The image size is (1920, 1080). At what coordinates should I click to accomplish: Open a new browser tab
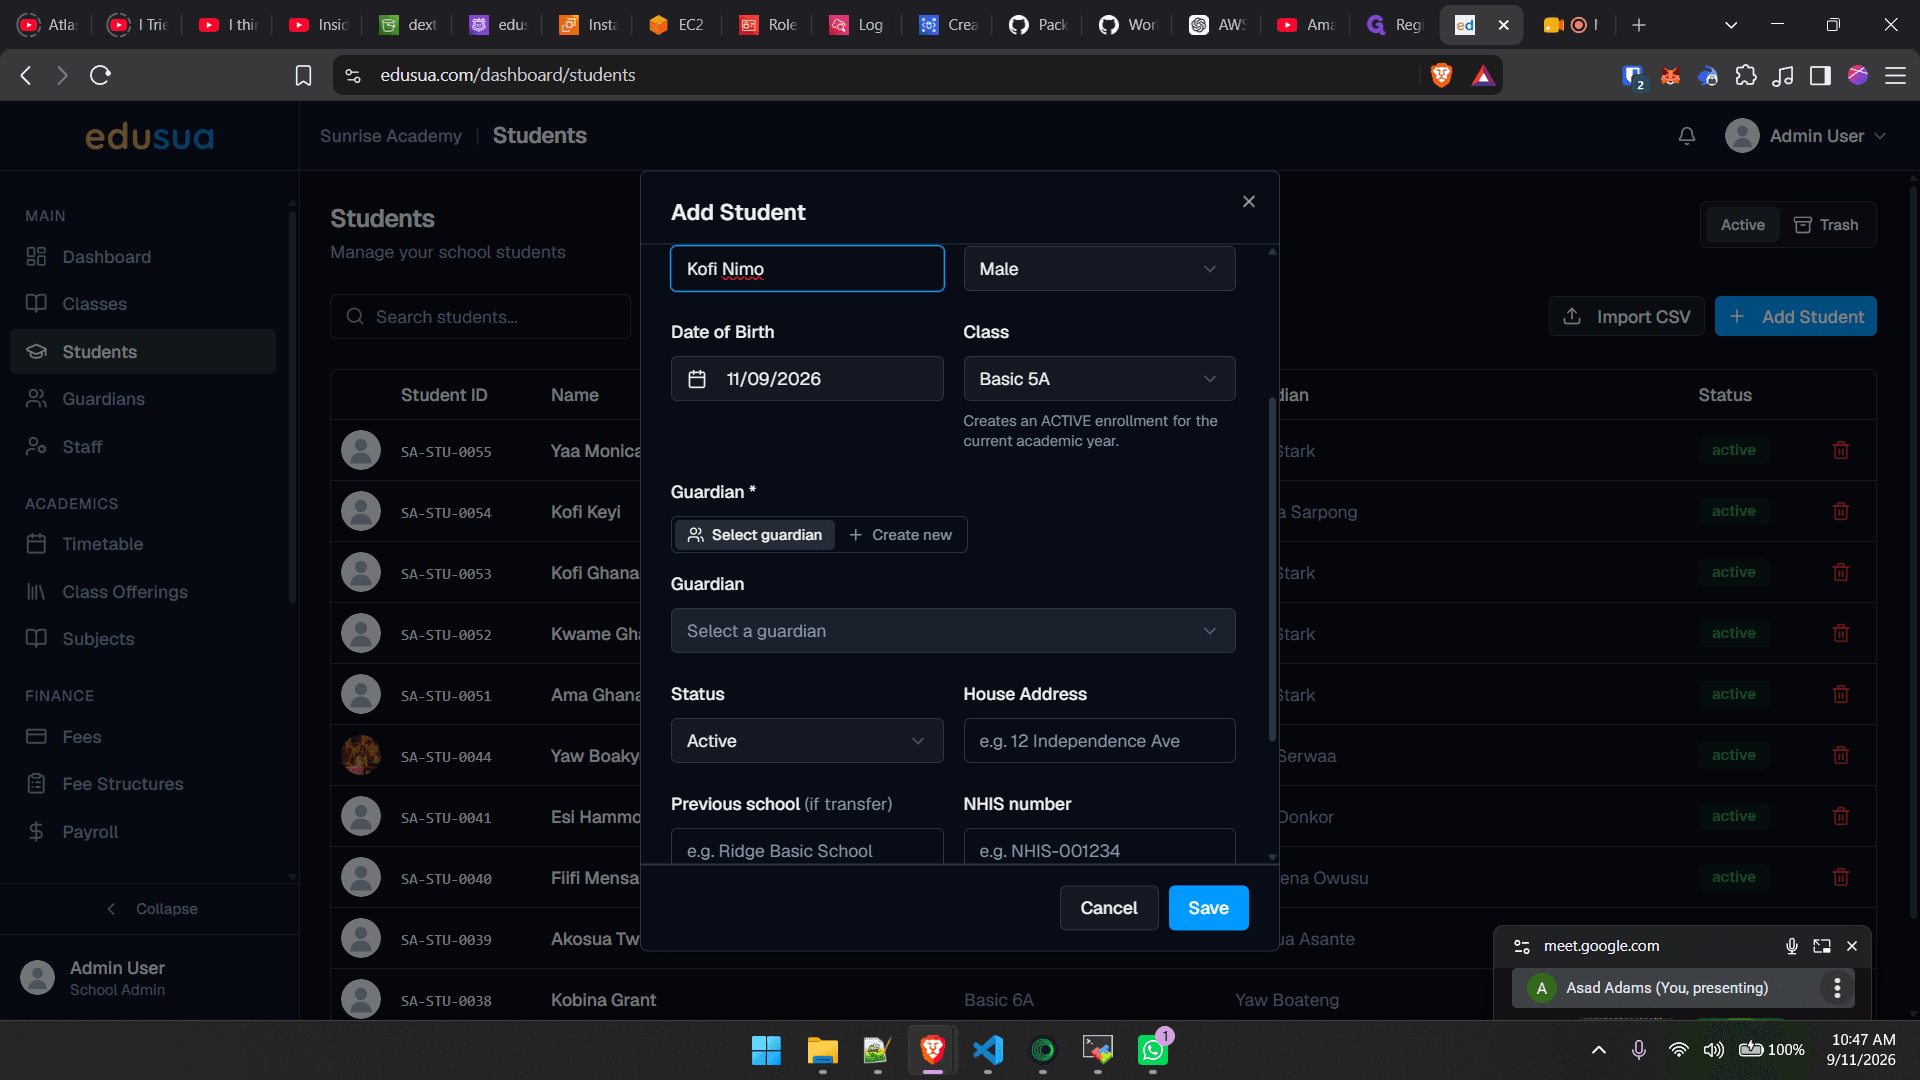[1639, 25]
